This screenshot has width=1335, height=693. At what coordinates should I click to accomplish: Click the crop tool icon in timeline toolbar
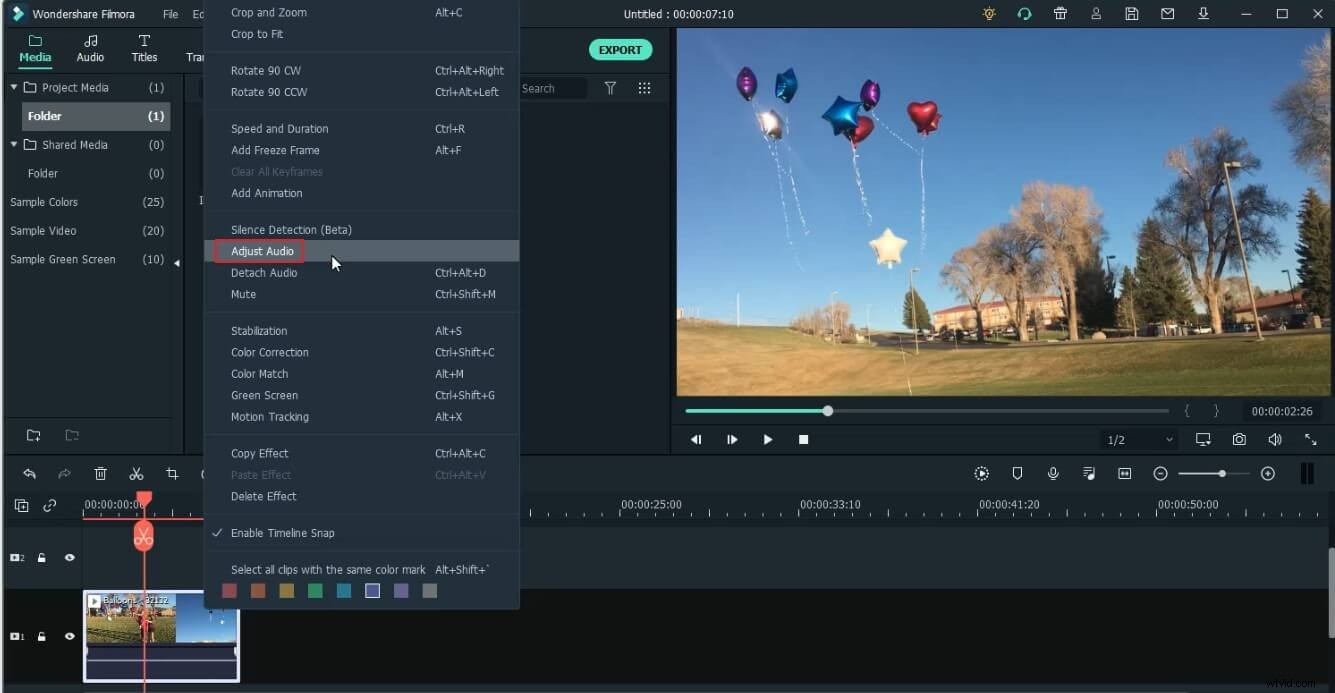[x=172, y=474]
